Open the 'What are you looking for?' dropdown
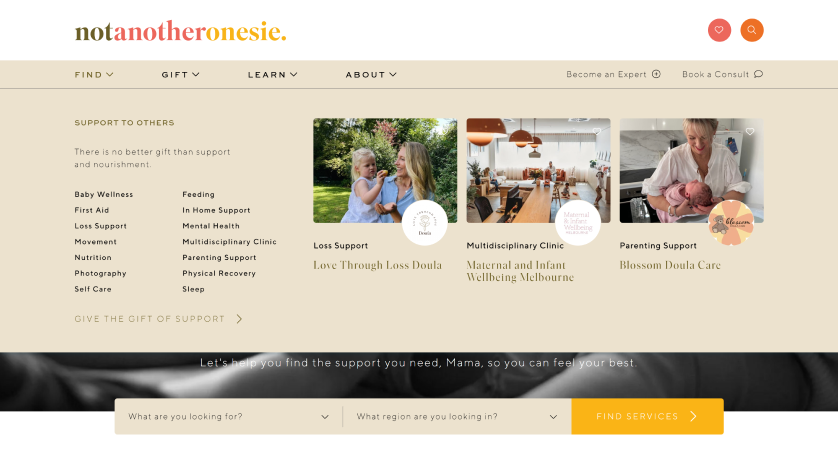The height and width of the screenshot is (471, 838). pos(228,416)
